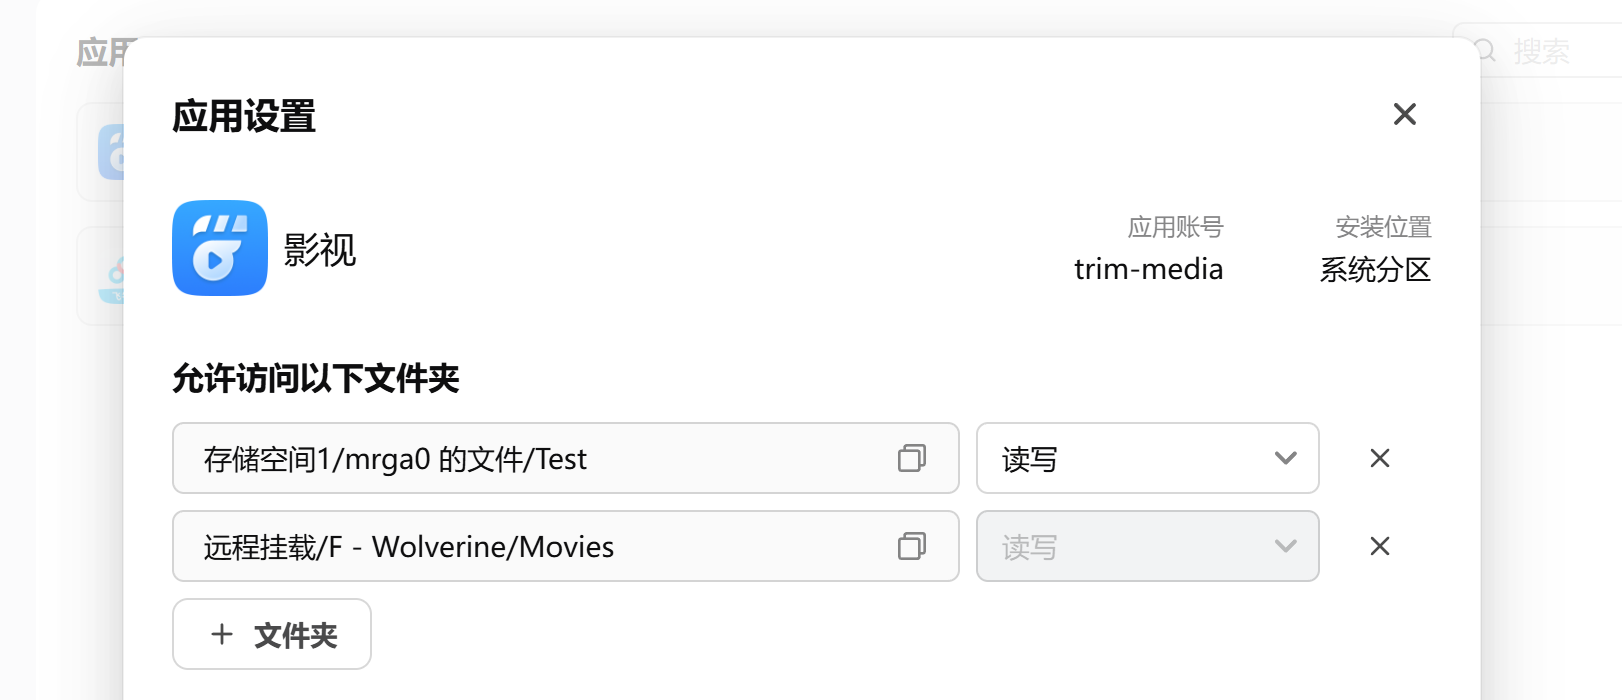Click the 存储空间1/mrga0 的文件/Test path field

coord(540,458)
